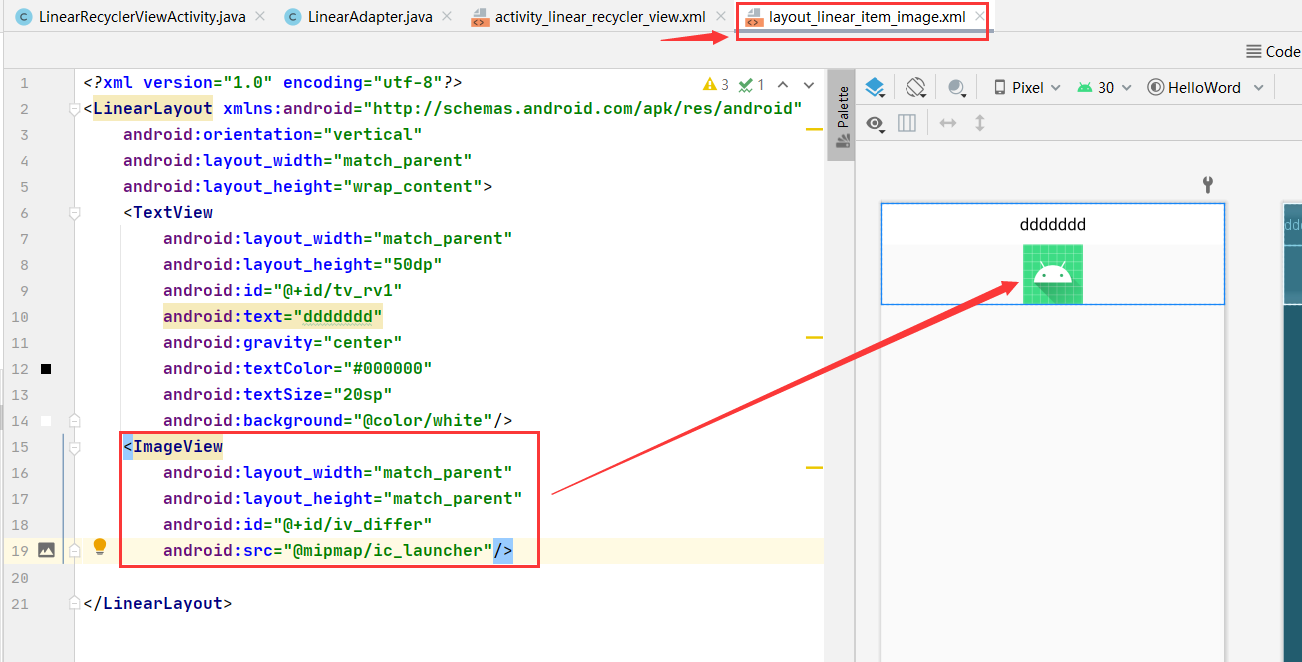This screenshot has width=1302, height=662.
Task: Select the ddddddd TextView in preview
Action: 1052,224
